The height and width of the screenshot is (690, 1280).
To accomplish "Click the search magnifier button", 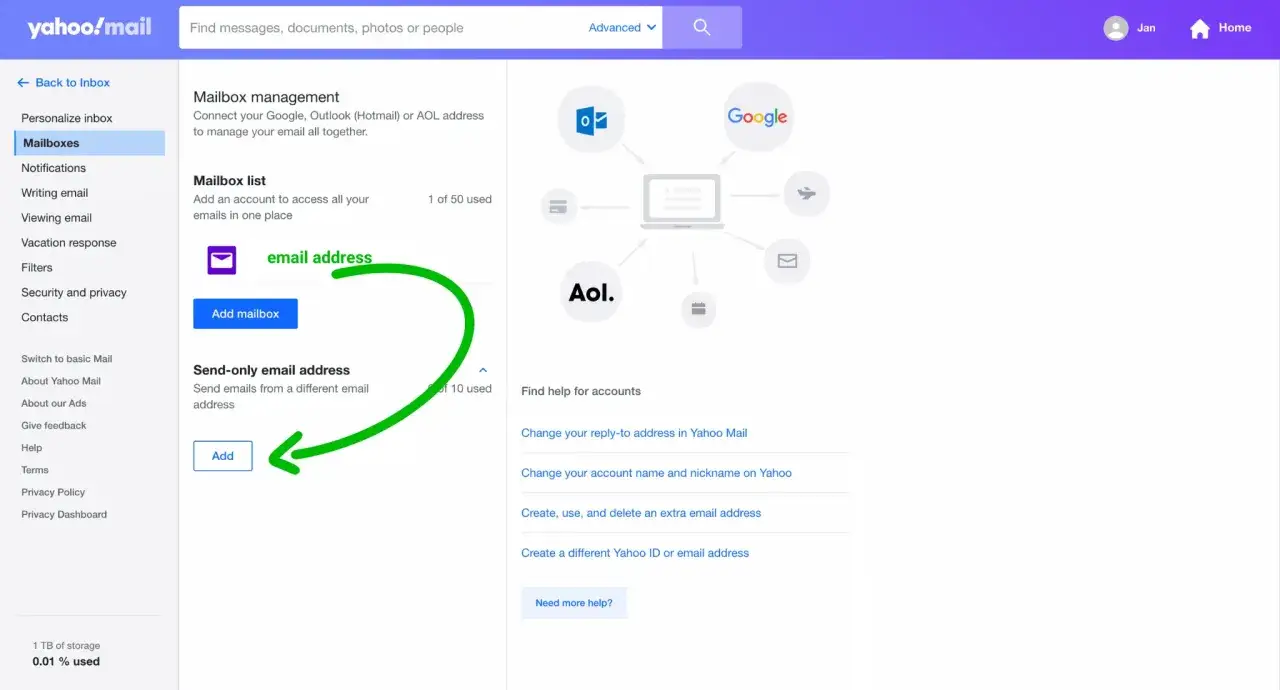I will pos(702,27).
